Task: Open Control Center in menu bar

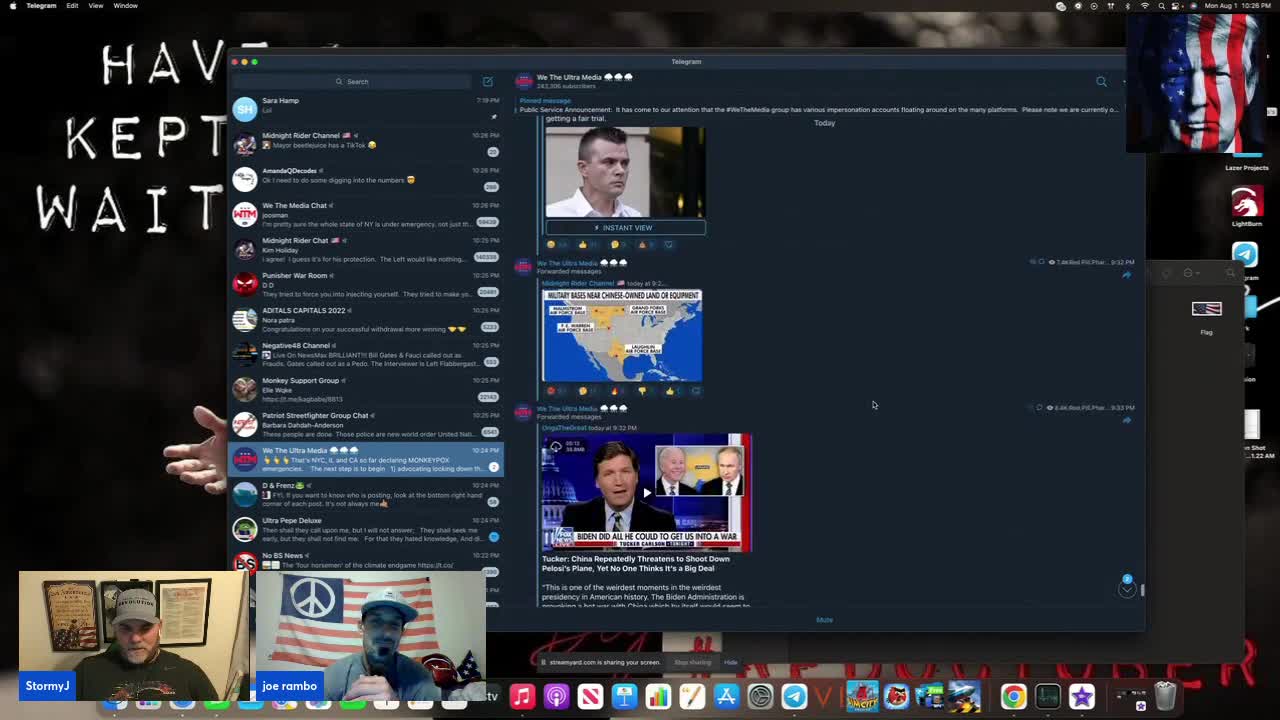Action: (x=1177, y=6)
